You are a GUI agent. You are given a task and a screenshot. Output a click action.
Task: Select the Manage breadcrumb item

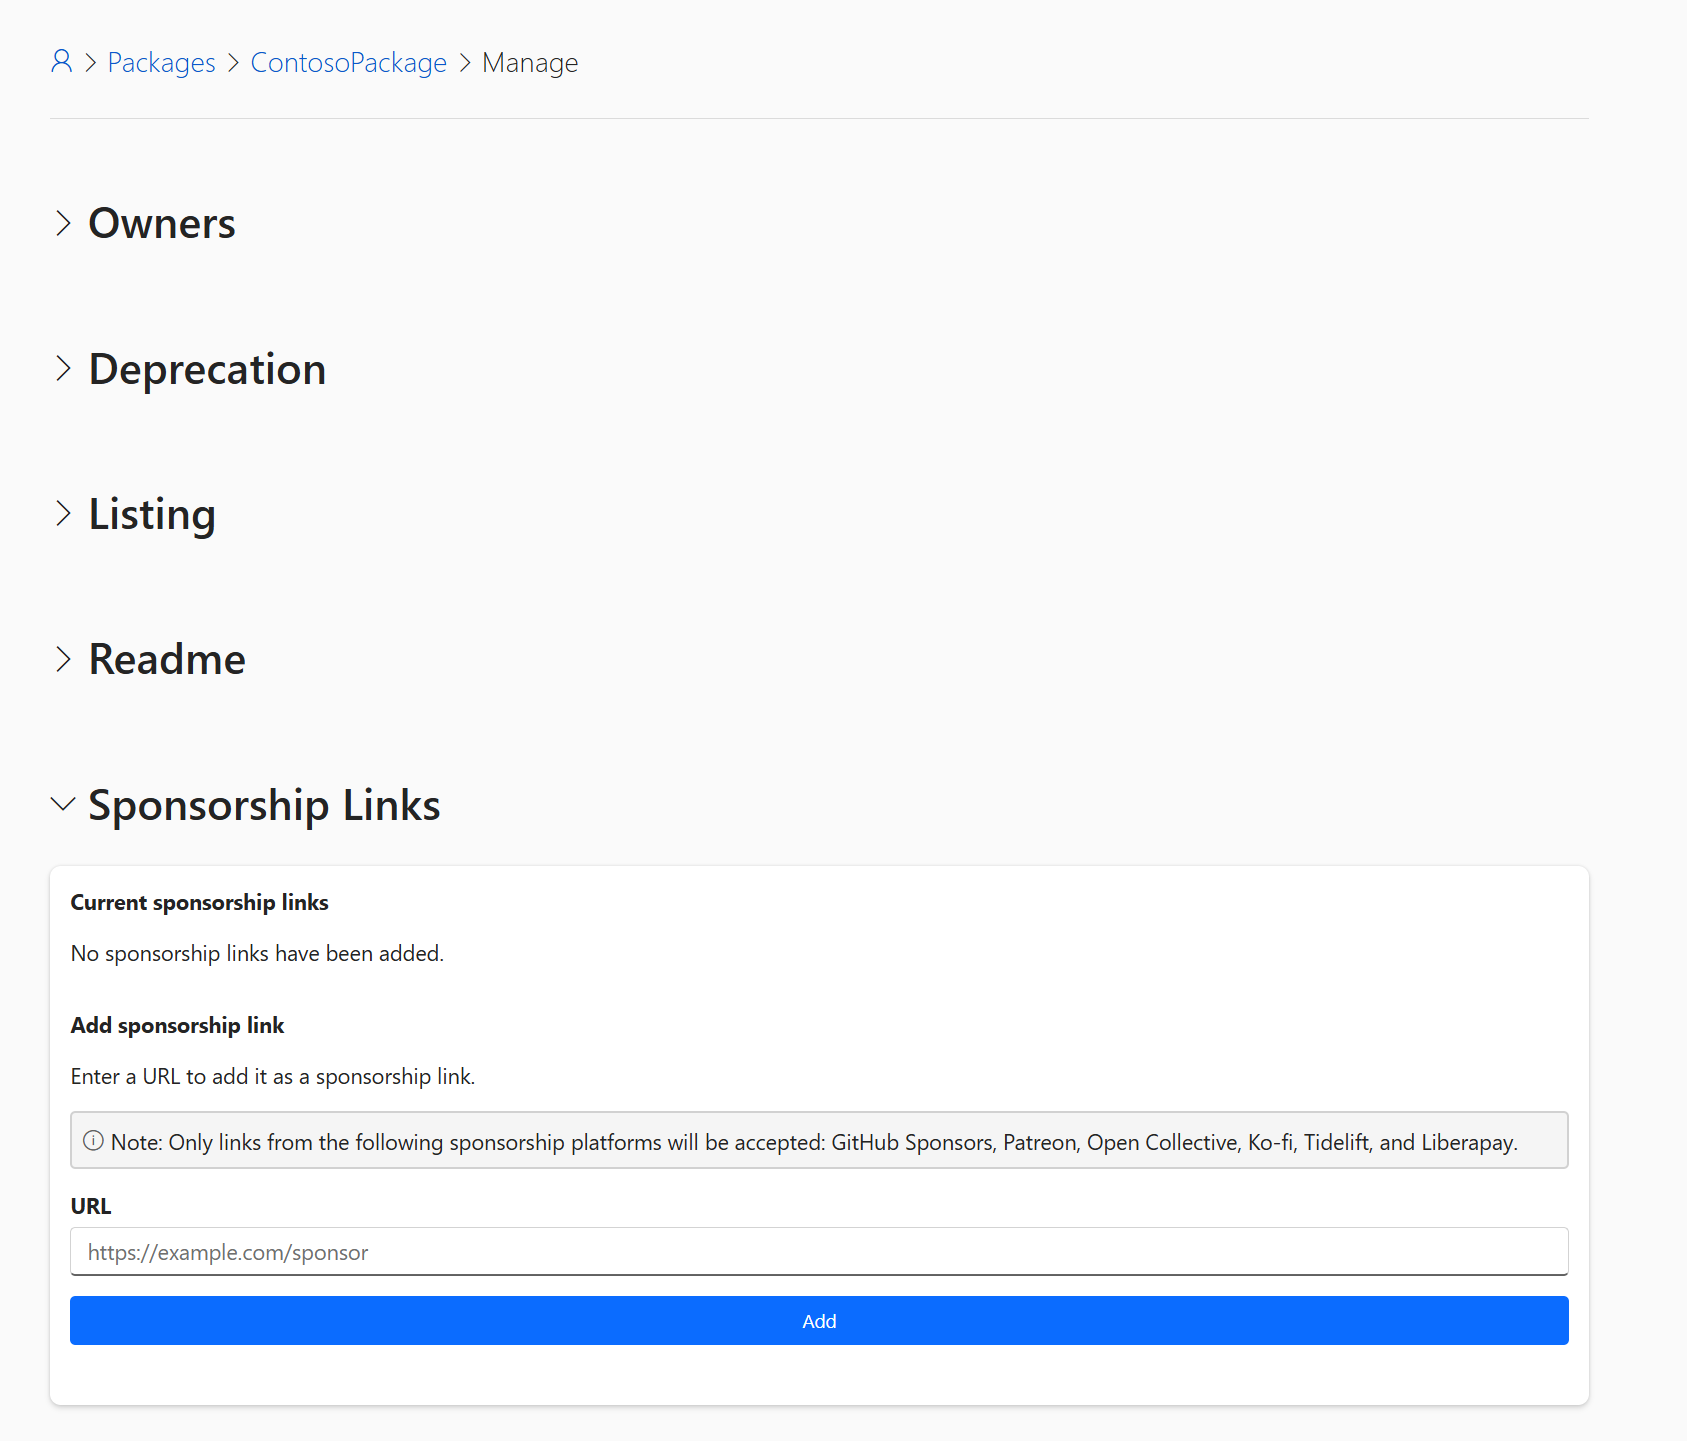529,62
